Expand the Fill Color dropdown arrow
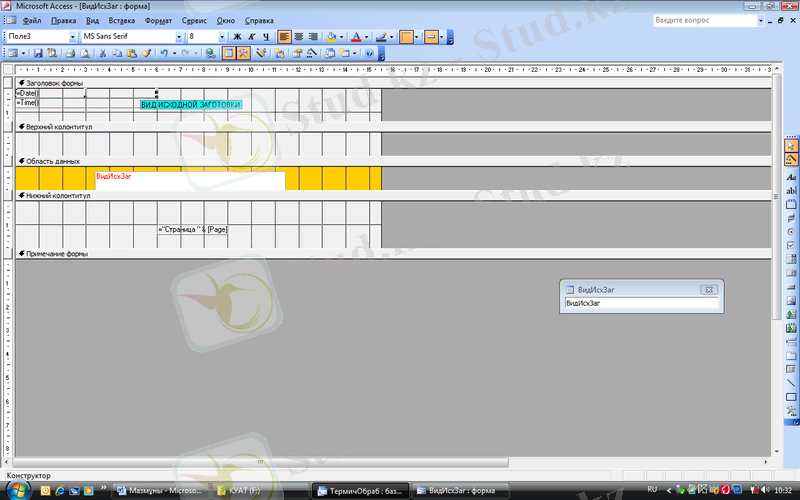 (x=341, y=37)
